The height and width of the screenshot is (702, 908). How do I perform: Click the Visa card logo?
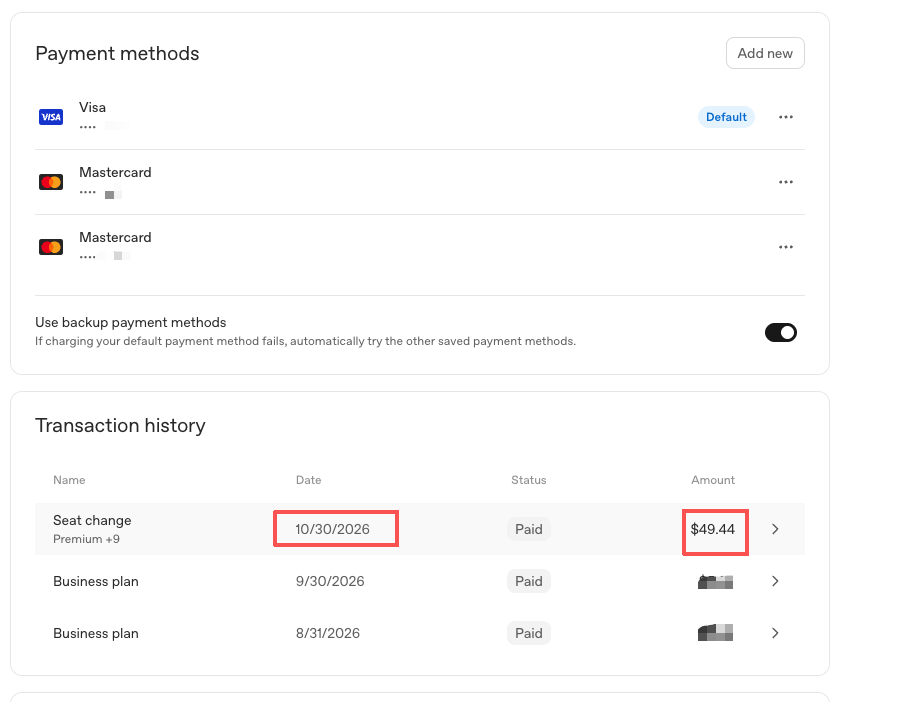pos(51,117)
